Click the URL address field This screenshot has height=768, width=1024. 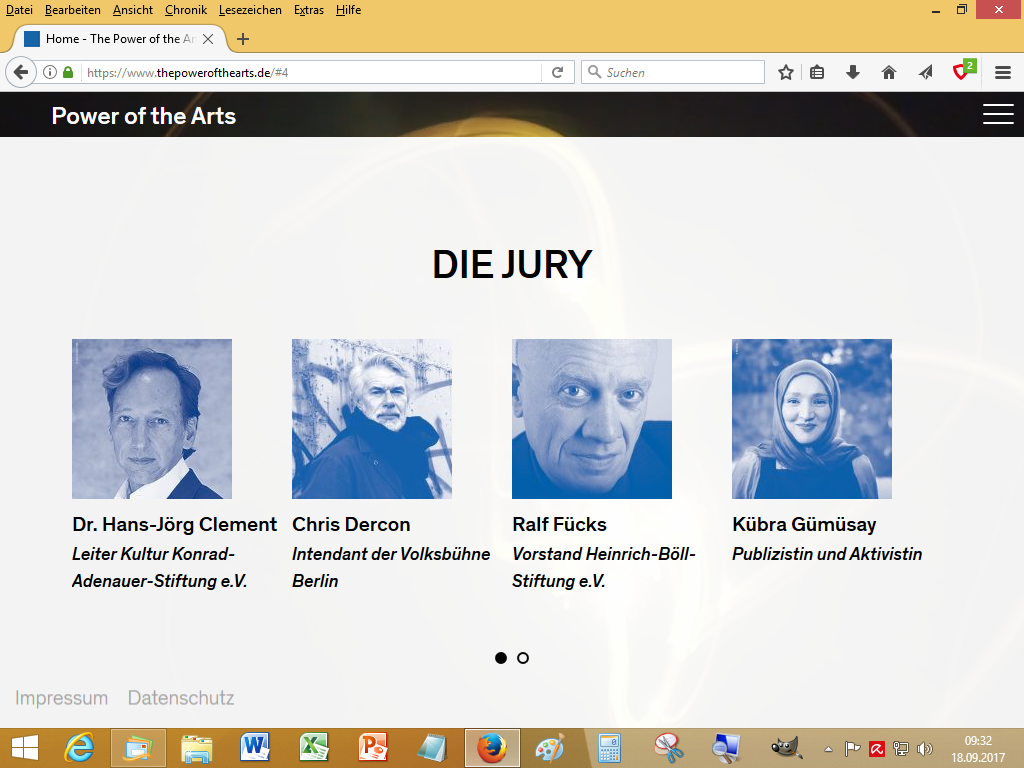pos(312,72)
